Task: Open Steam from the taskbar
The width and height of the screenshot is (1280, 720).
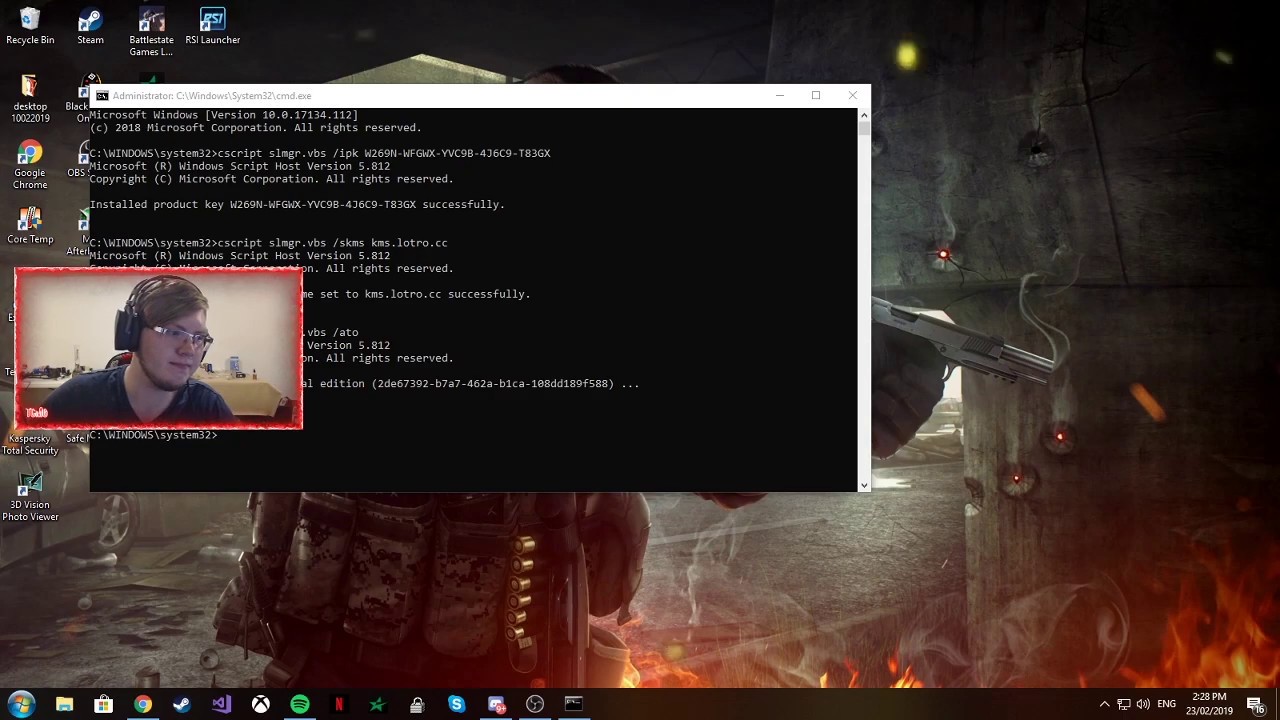Action: (182, 705)
